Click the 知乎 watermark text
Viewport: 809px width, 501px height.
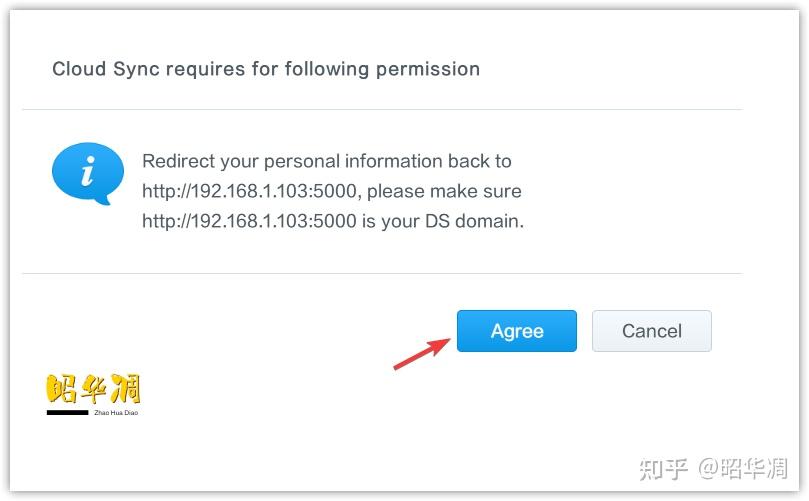click(x=664, y=467)
